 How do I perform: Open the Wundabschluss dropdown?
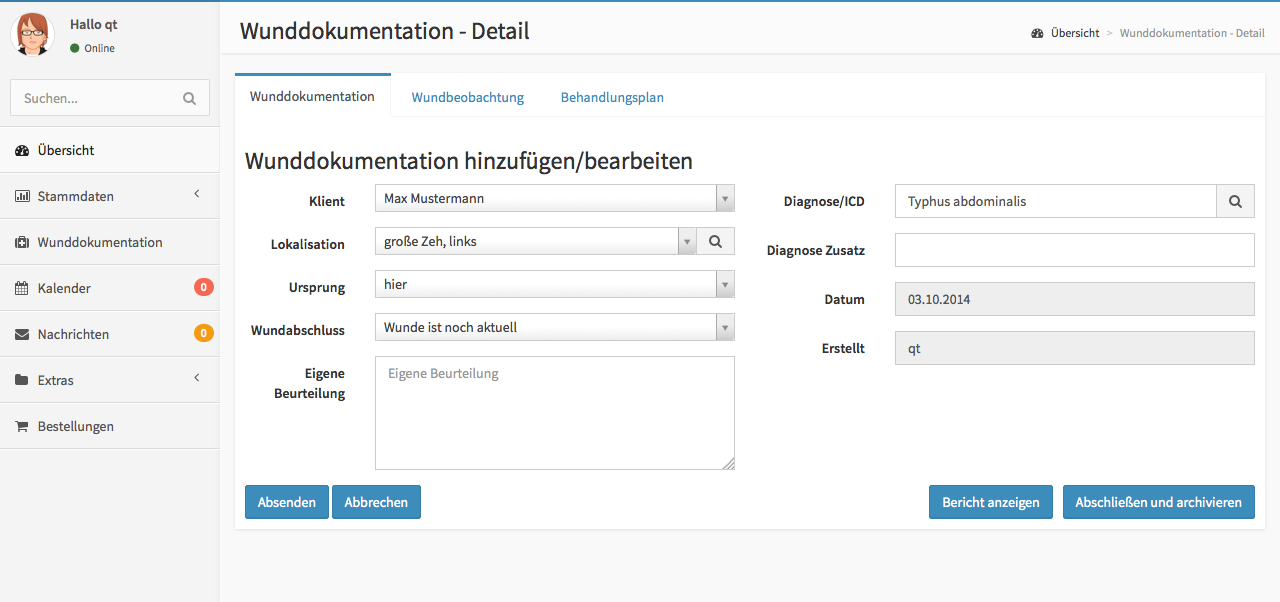point(555,327)
